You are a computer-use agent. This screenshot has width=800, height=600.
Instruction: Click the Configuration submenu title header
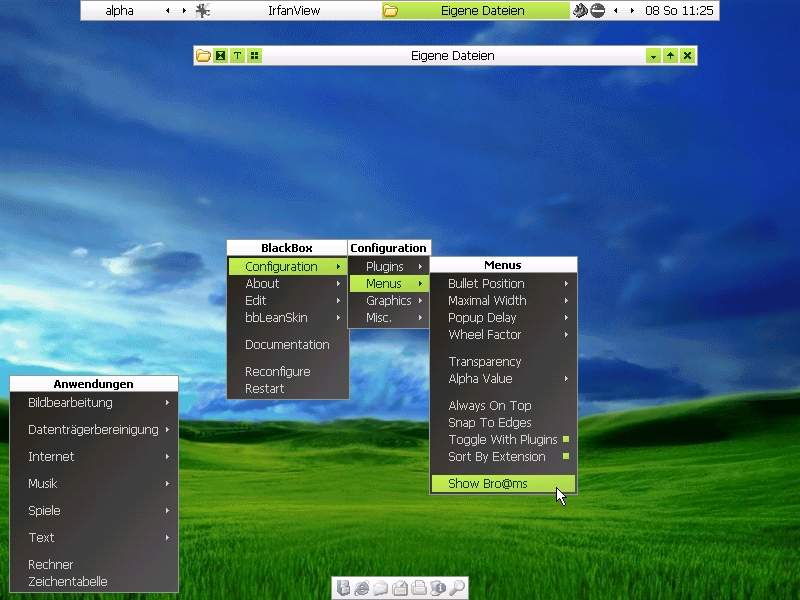point(389,248)
